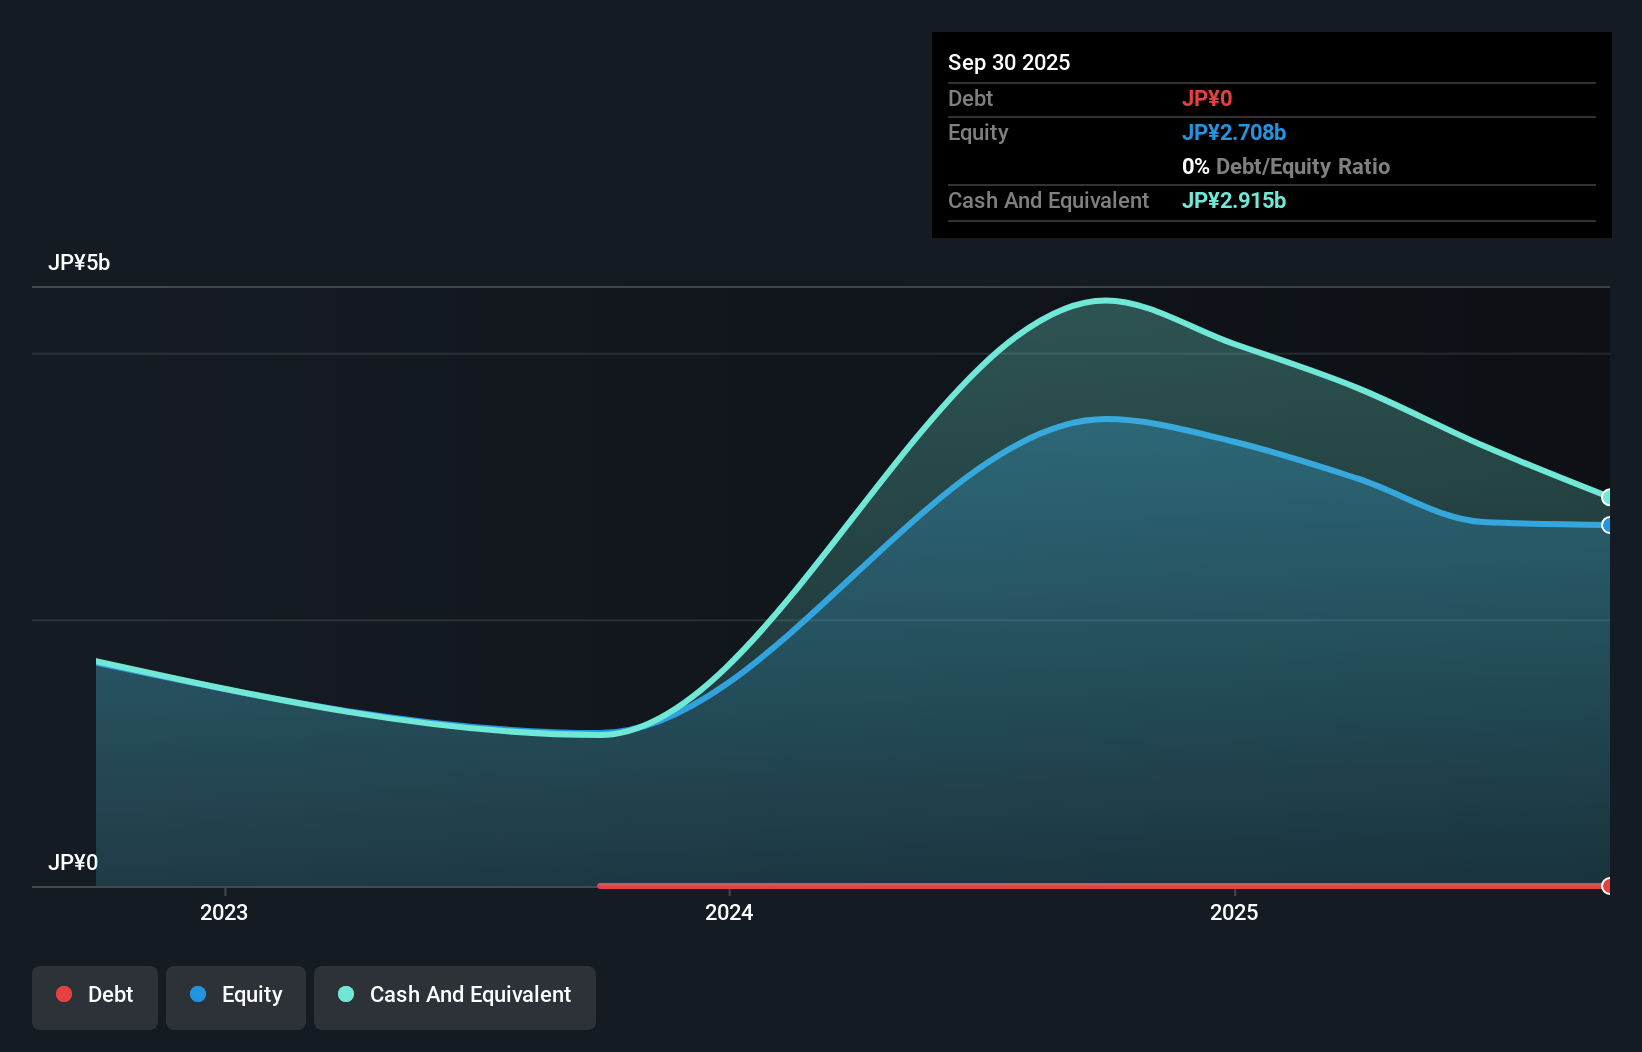Expand the Cash And Equivalent tooltip row
The image size is (1642, 1052).
1047,200
